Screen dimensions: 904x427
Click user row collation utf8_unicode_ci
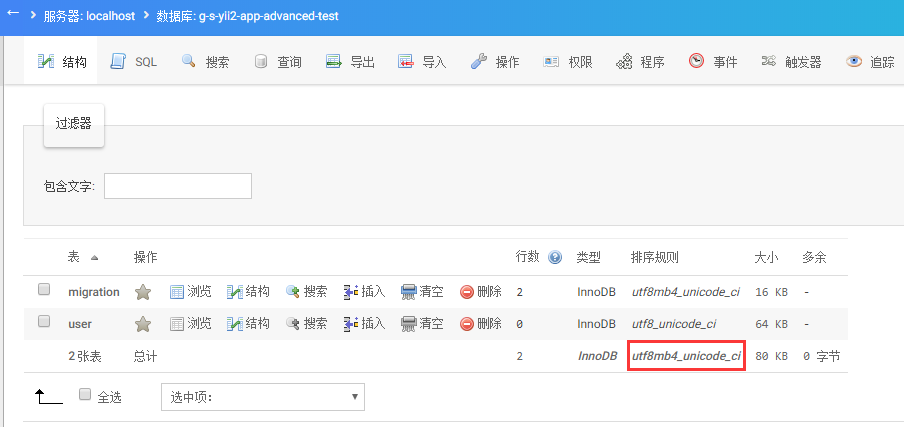pyautogui.click(x=674, y=324)
